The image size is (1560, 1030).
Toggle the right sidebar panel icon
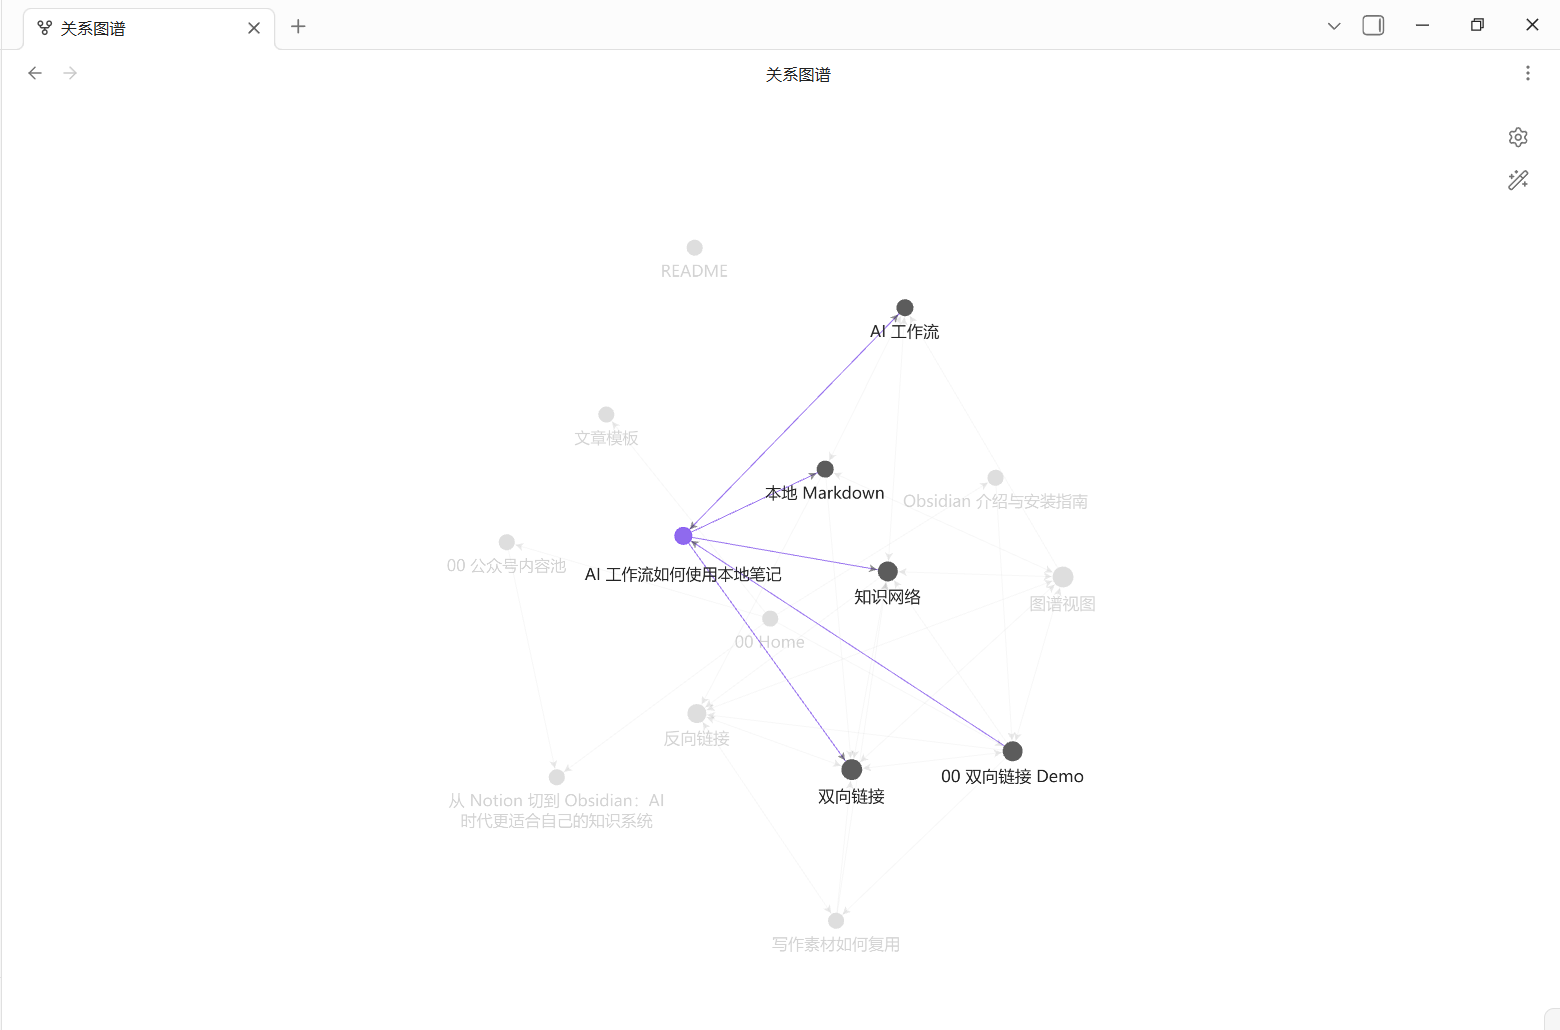click(1373, 25)
